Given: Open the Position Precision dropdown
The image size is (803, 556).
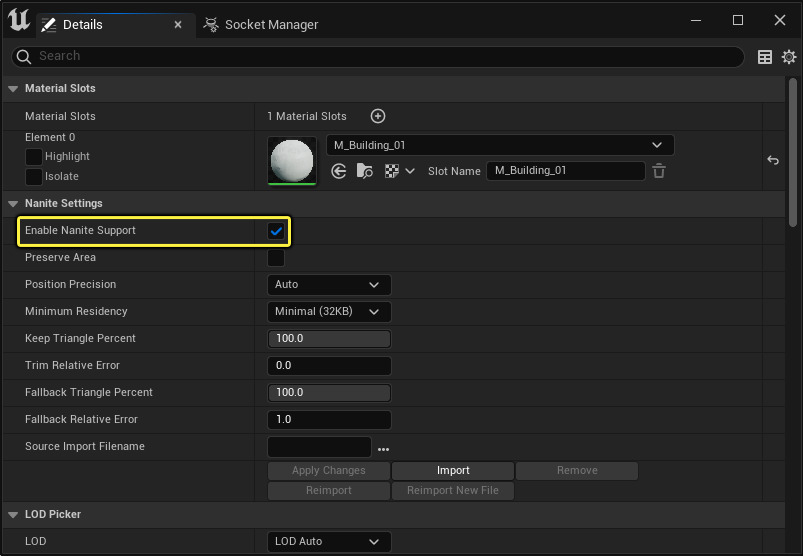Looking at the screenshot, I should pyautogui.click(x=329, y=285).
